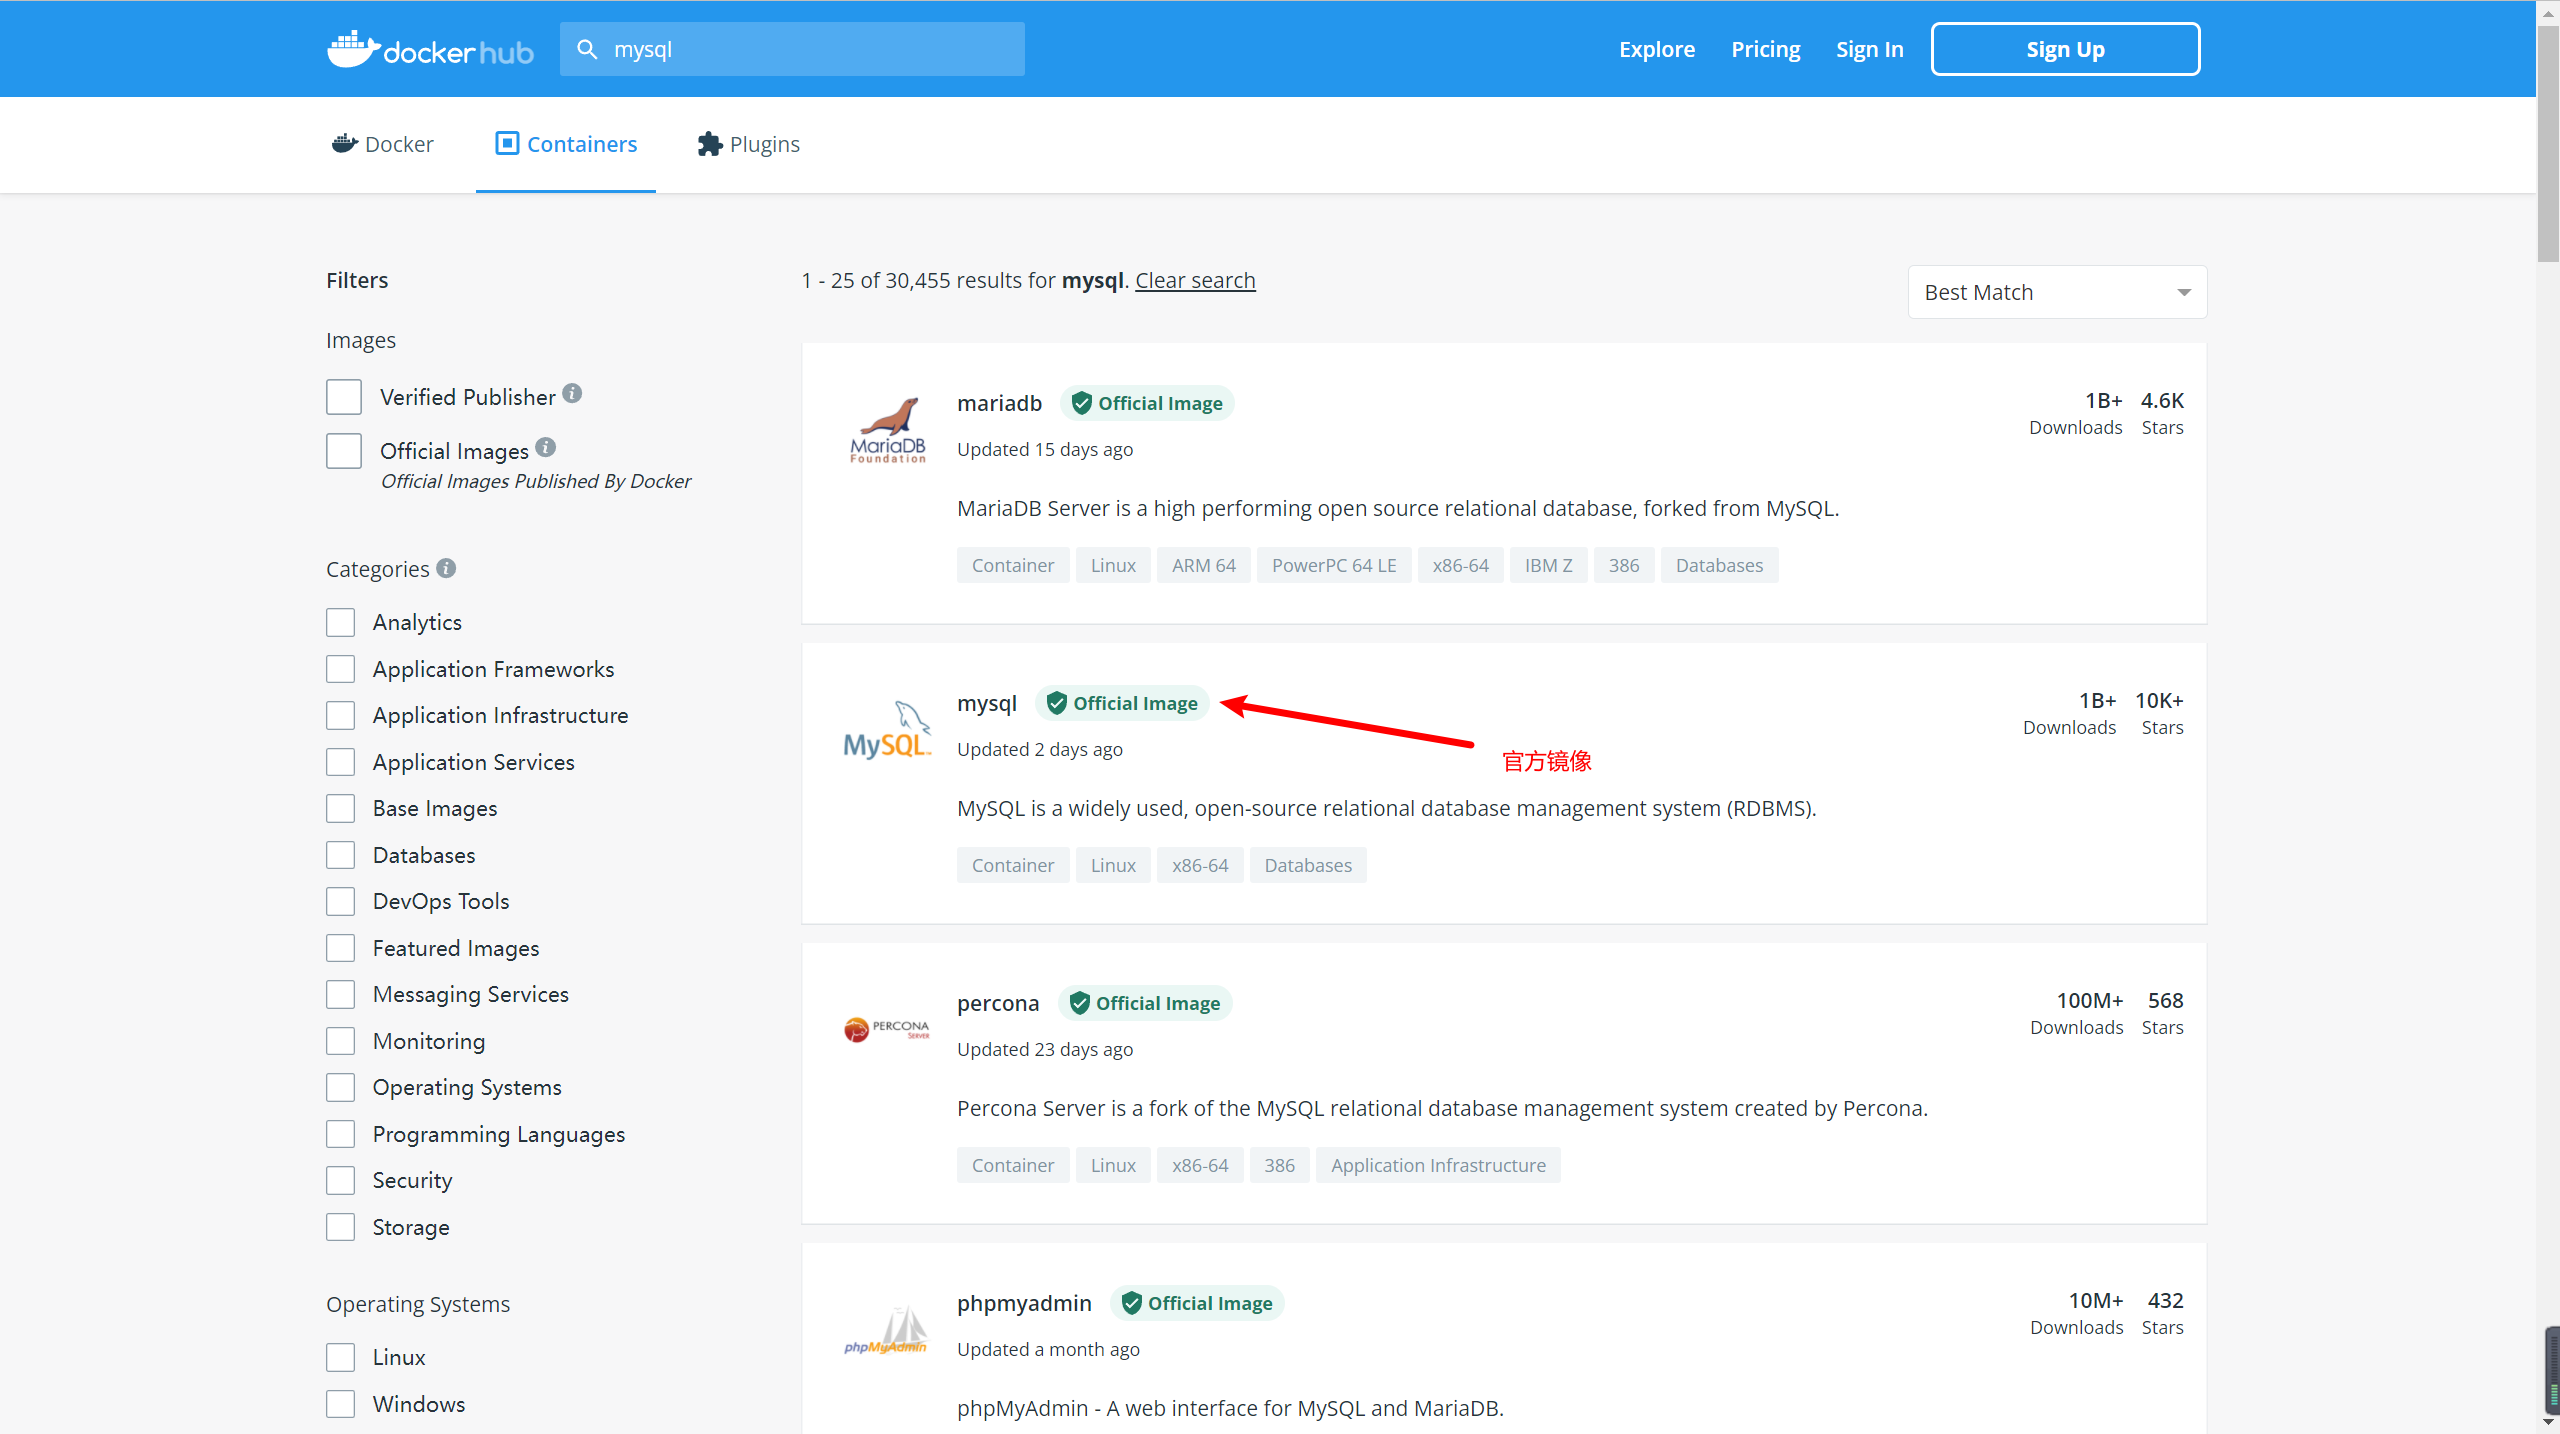The image size is (2560, 1434).
Task: Open the Percona logo image
Action: point(887,1029)
